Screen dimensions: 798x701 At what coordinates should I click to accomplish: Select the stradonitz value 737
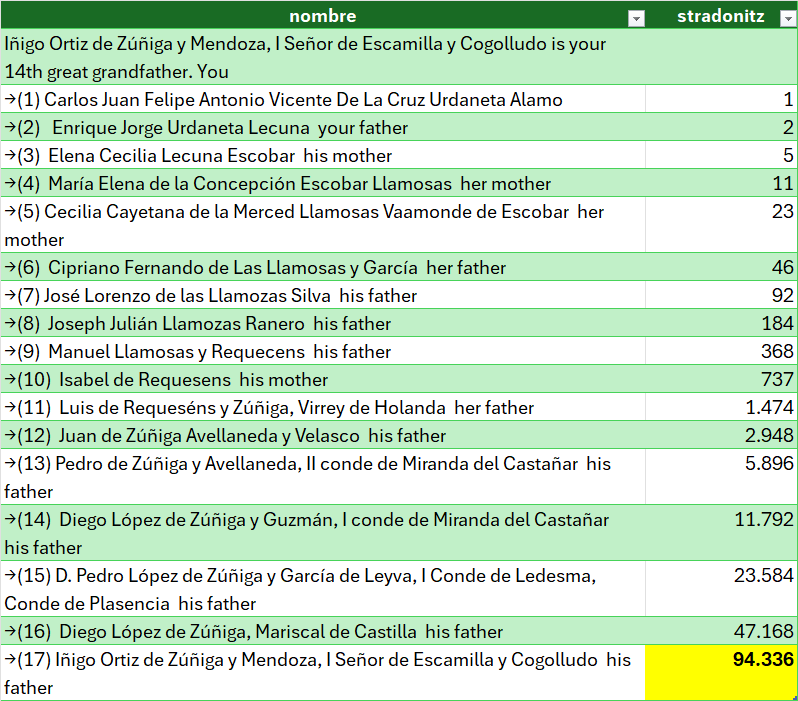721,379
